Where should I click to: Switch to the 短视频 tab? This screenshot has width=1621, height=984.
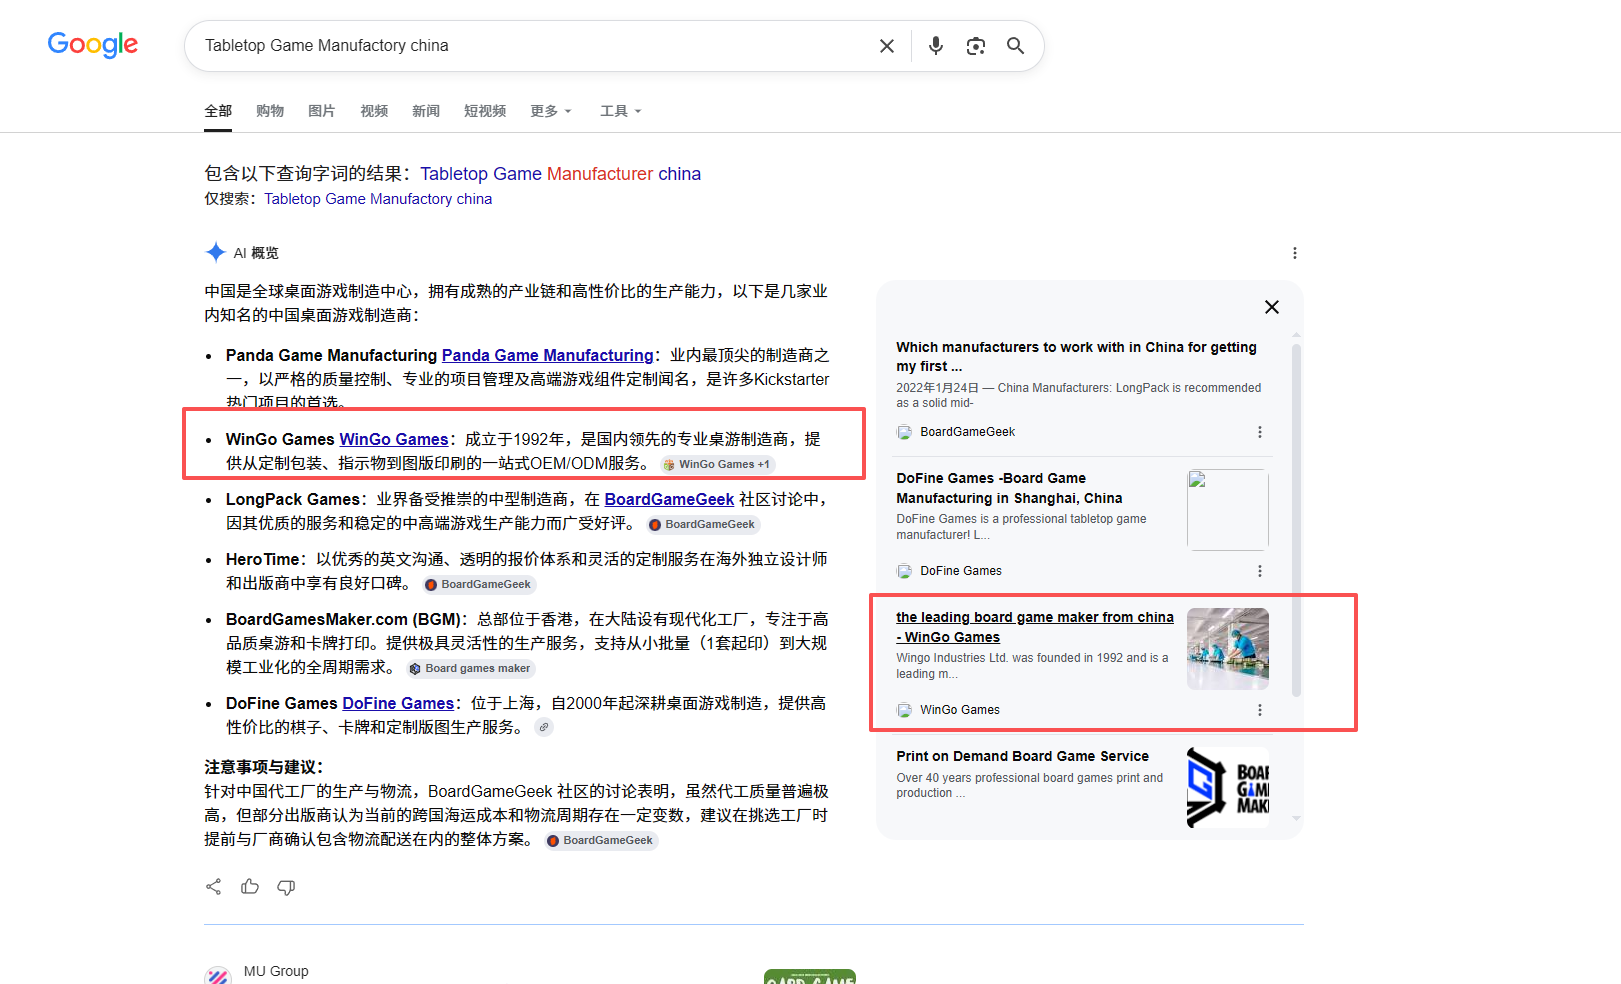pyautogui.click(x=485, y=111)
